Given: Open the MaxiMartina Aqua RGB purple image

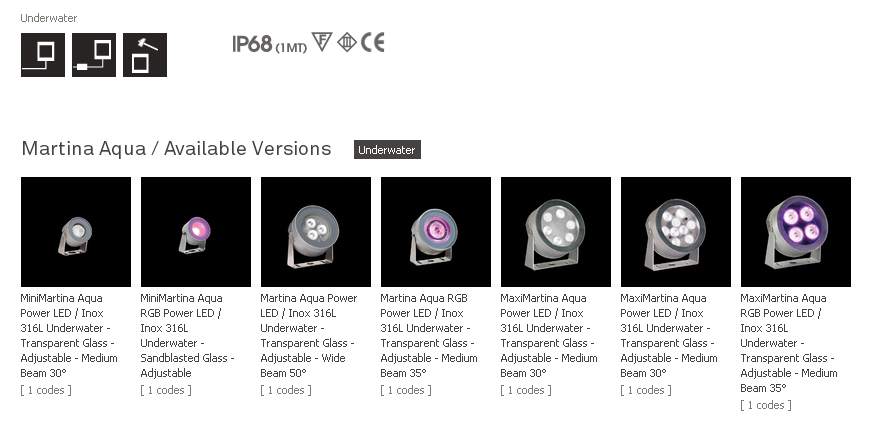Looking at the screenshot, I should [x=796, y=232].
